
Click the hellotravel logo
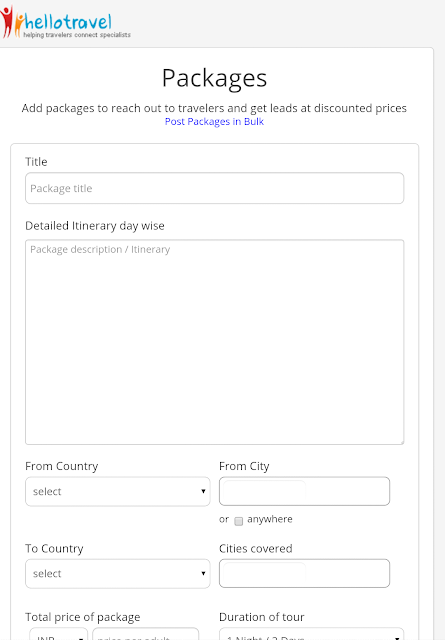click(65, 22)
